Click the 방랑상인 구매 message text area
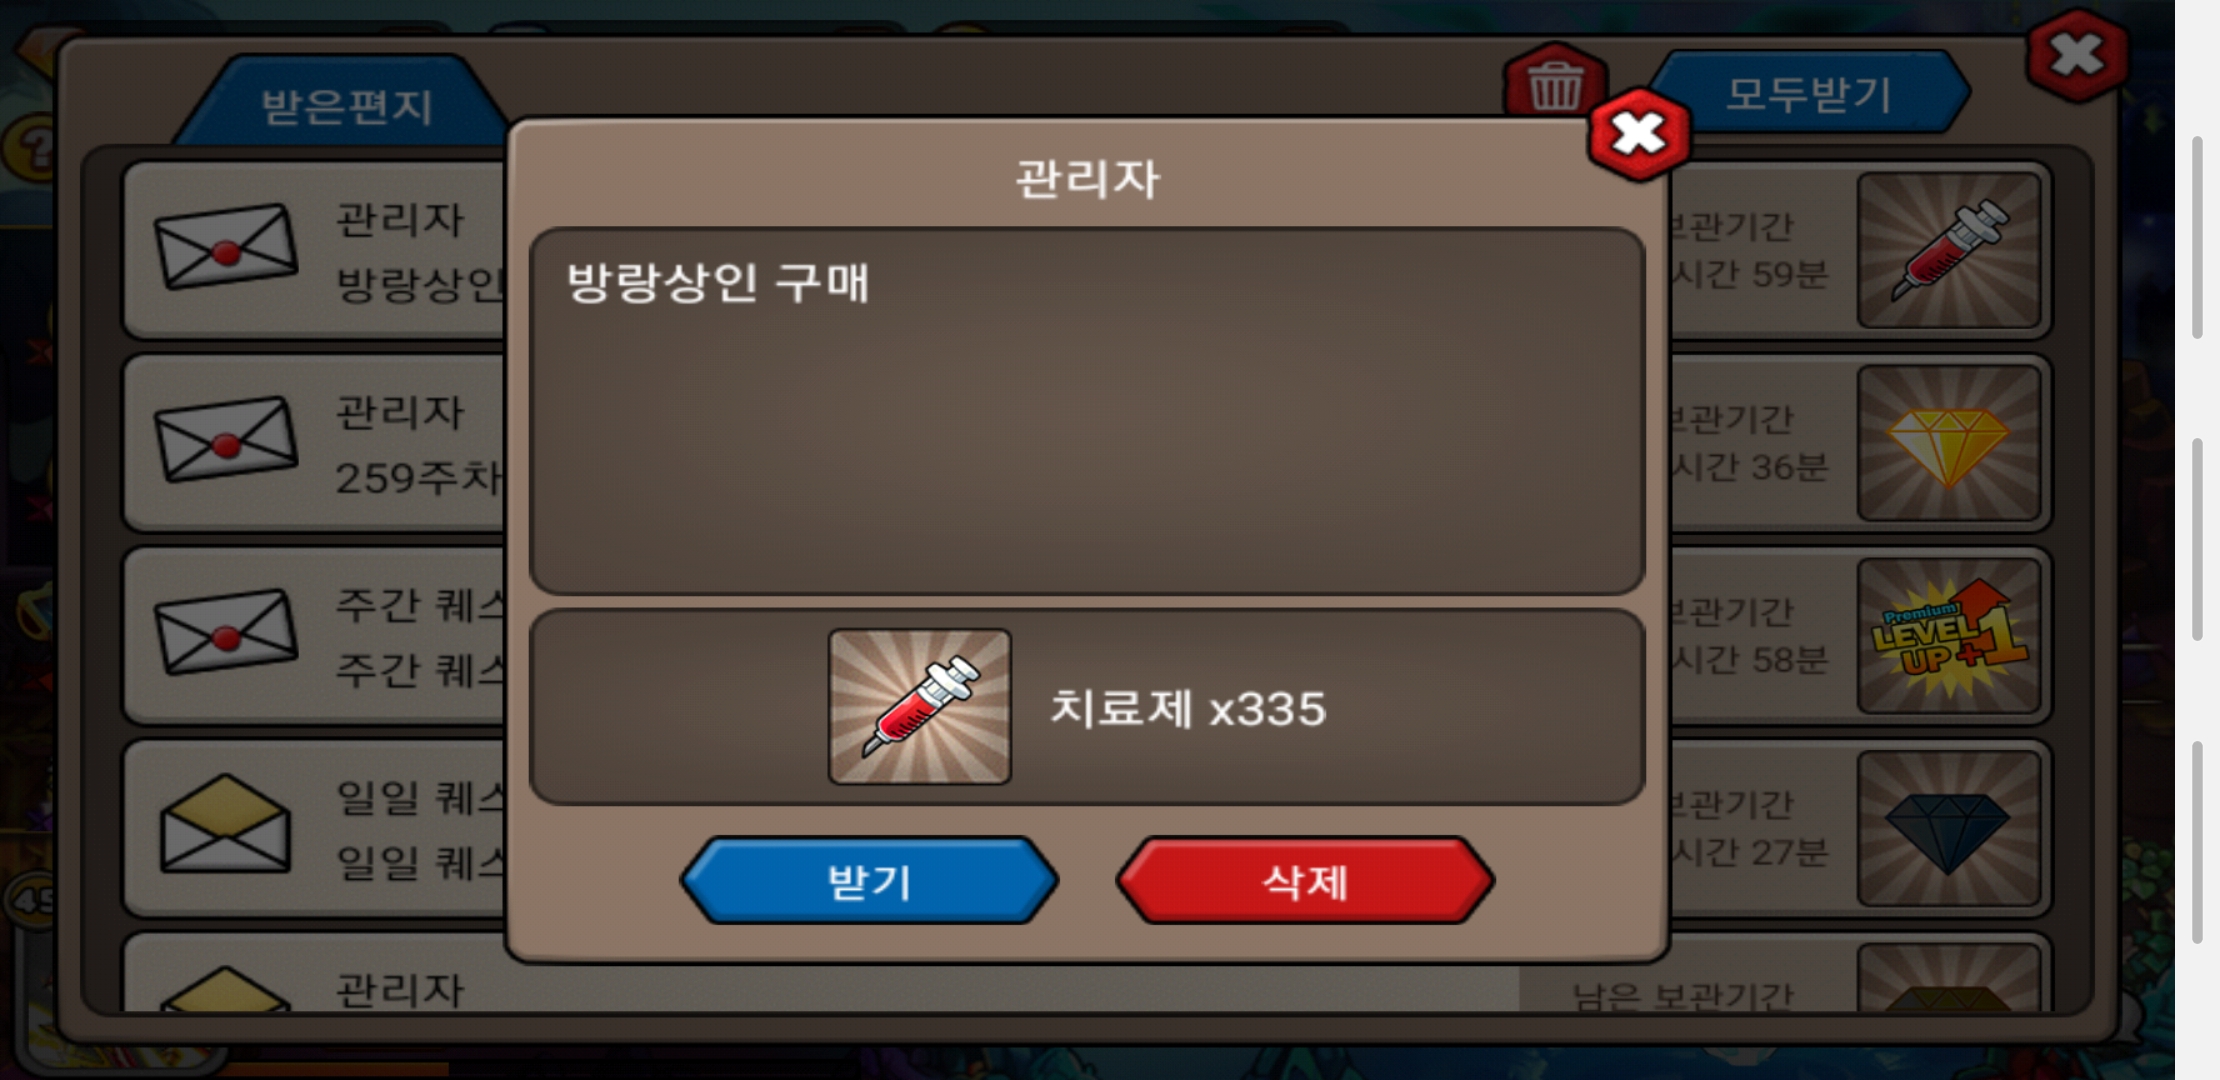This screenshot has width=2220, height=1080. (x=1087, y=411)
